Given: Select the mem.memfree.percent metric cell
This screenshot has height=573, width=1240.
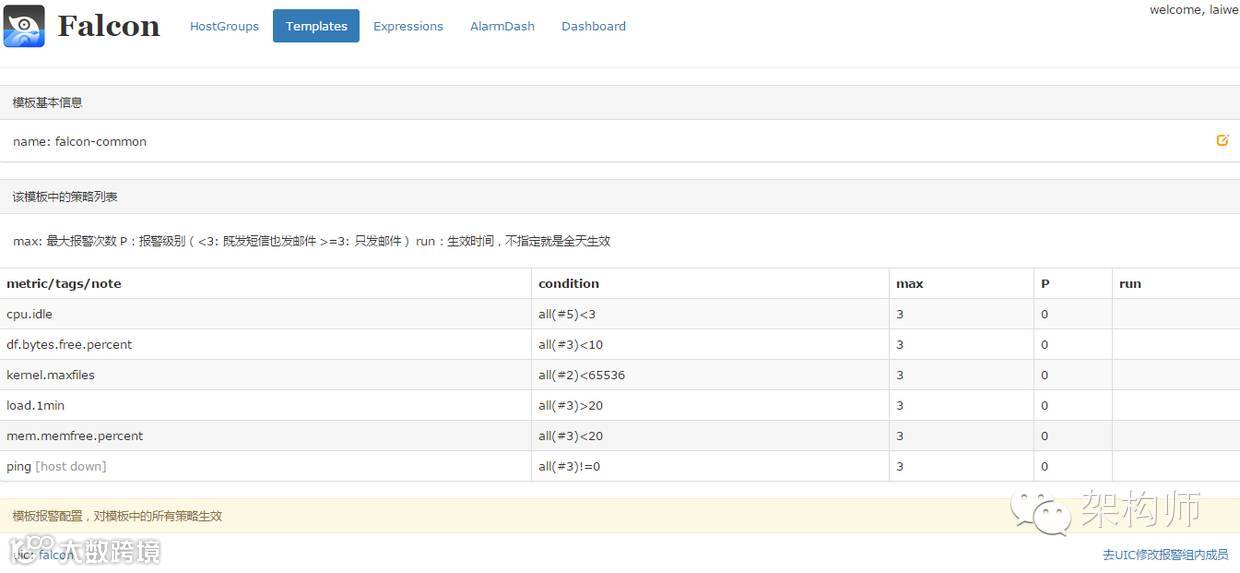Looking at the screenshot, I should (266, 436).
